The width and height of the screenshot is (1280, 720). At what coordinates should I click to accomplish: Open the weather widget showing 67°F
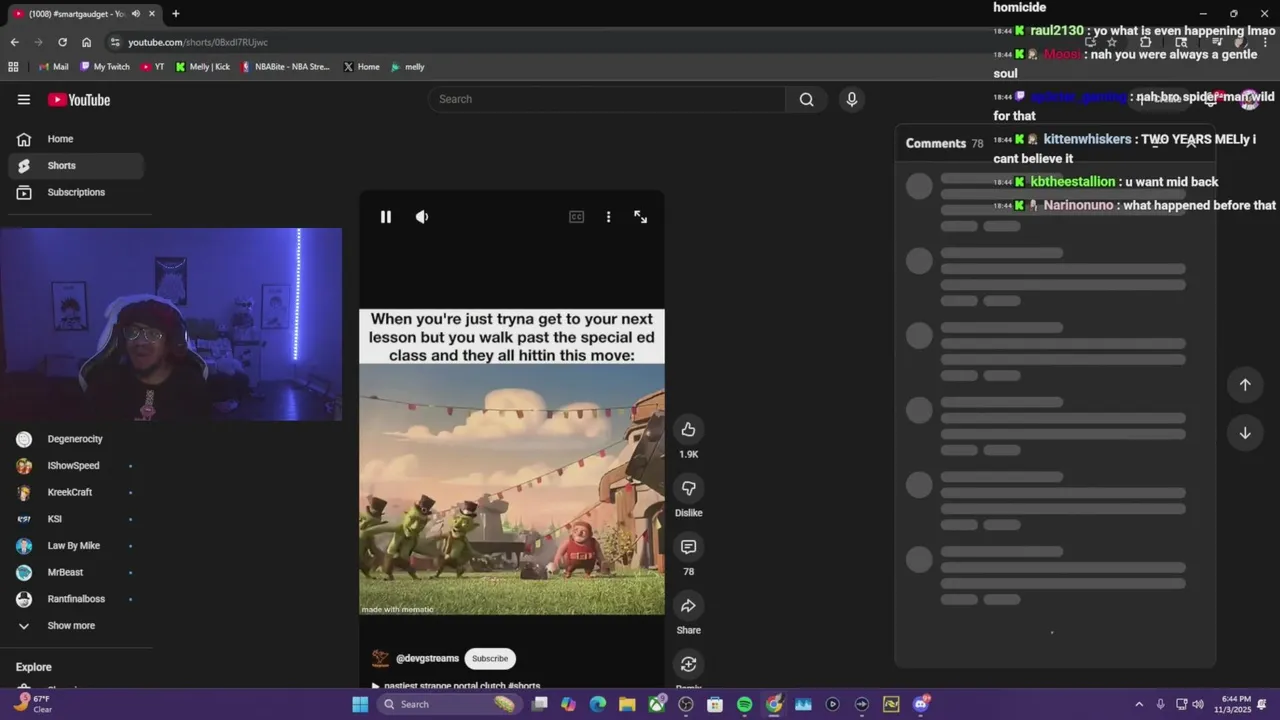click(x=32, y=704)
